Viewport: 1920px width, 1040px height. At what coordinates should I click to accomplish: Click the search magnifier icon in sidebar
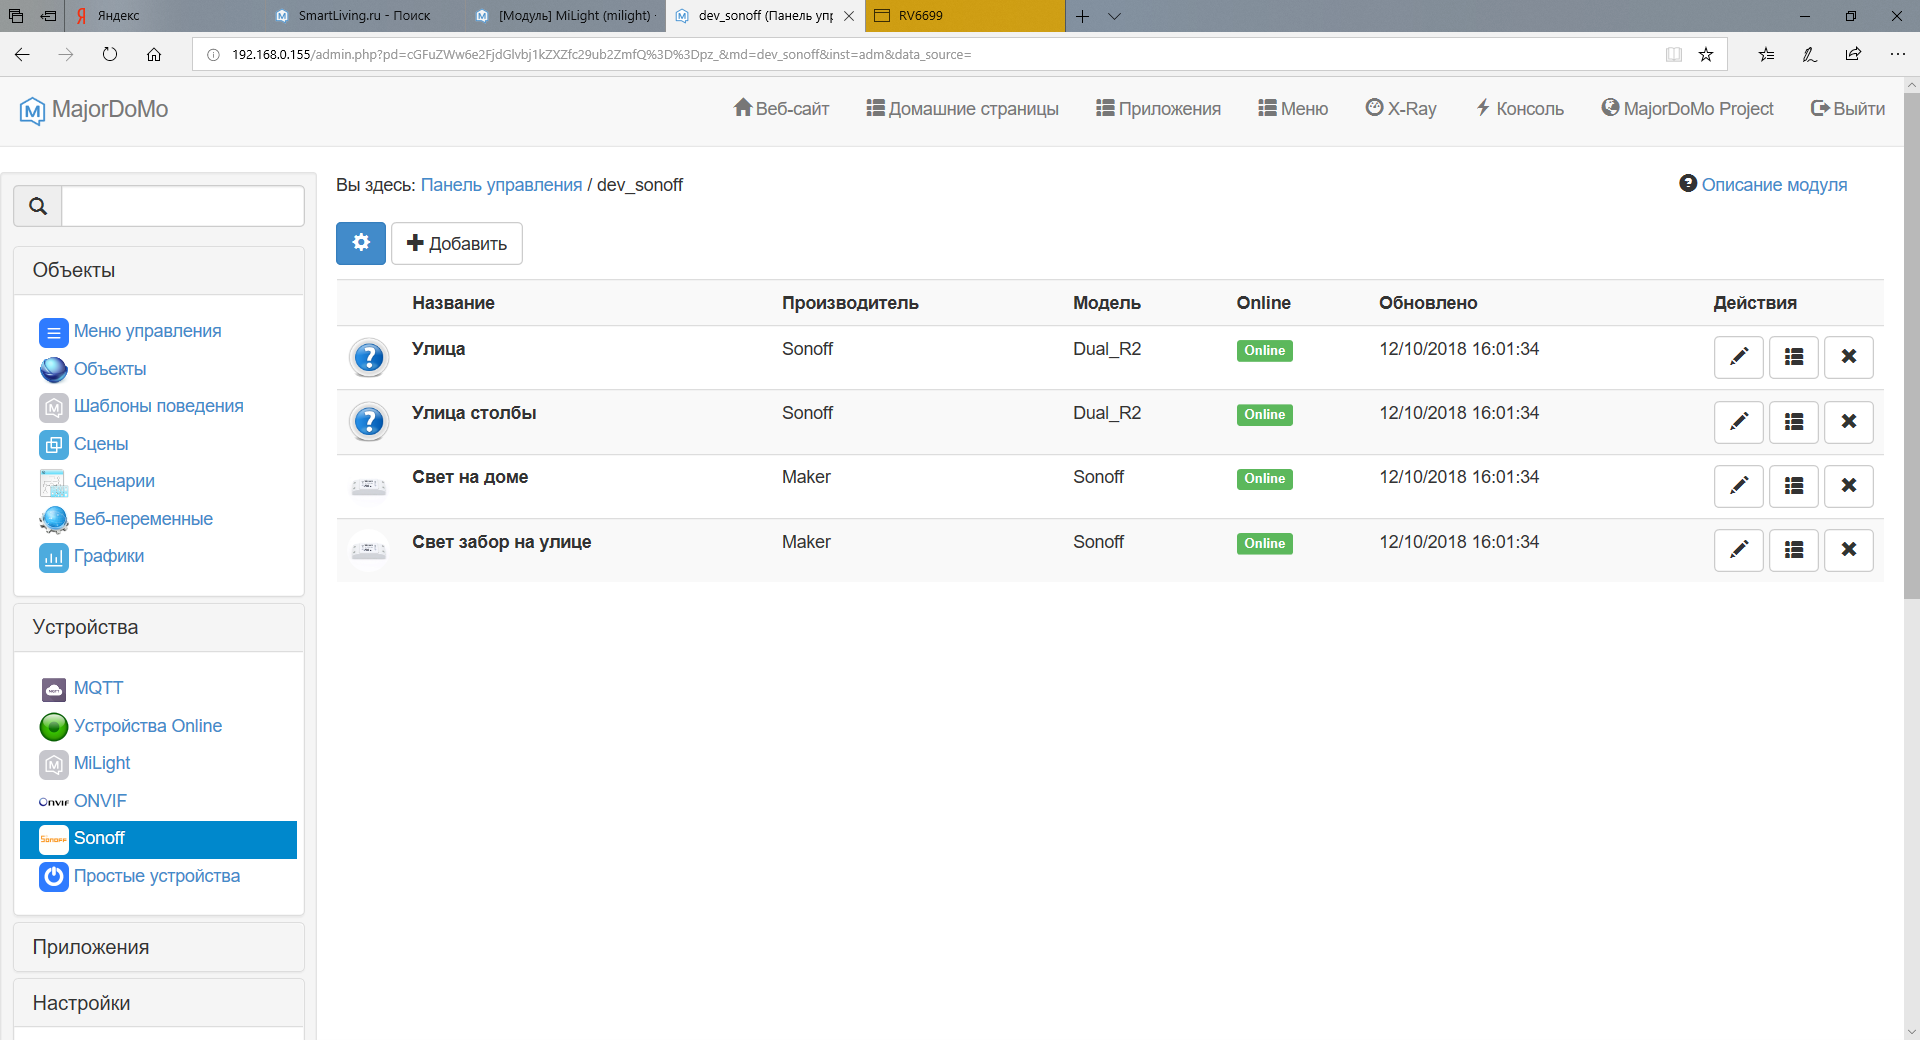point(38,206)
